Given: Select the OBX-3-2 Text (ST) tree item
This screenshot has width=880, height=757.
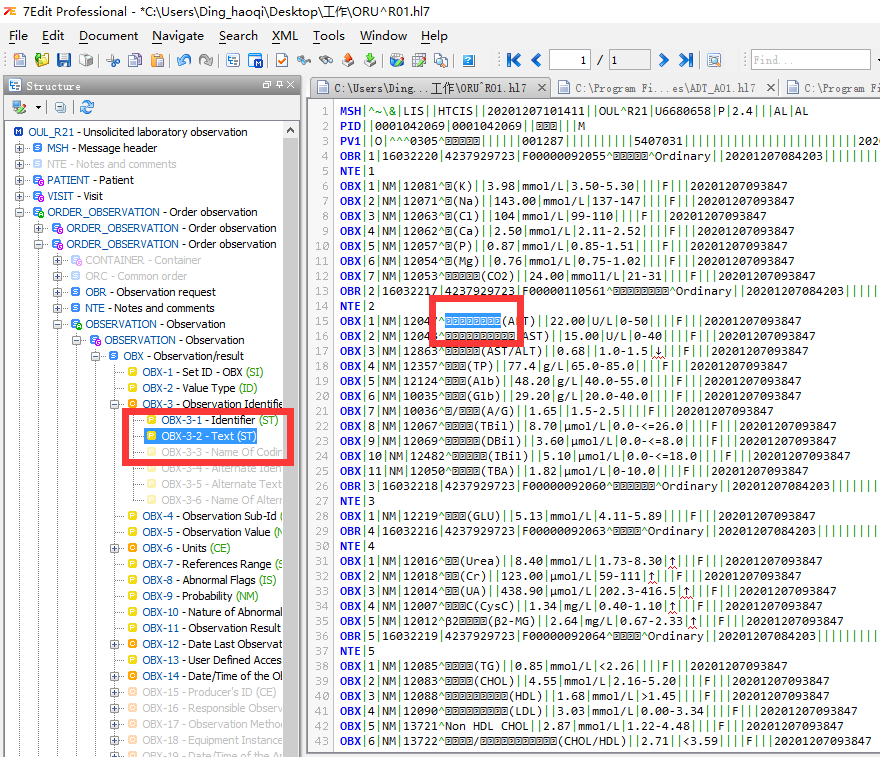Looking at the screenshot, I should tap(201, 437).
